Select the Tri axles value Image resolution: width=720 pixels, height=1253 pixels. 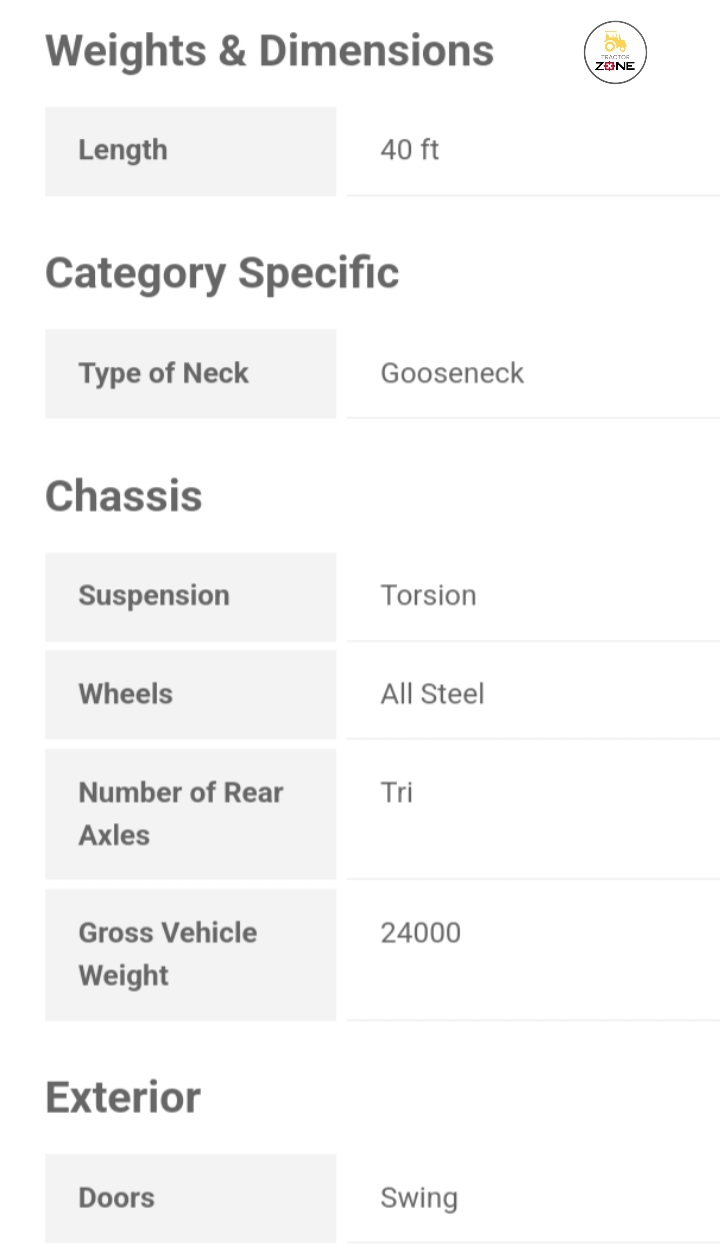coord(397,792)
